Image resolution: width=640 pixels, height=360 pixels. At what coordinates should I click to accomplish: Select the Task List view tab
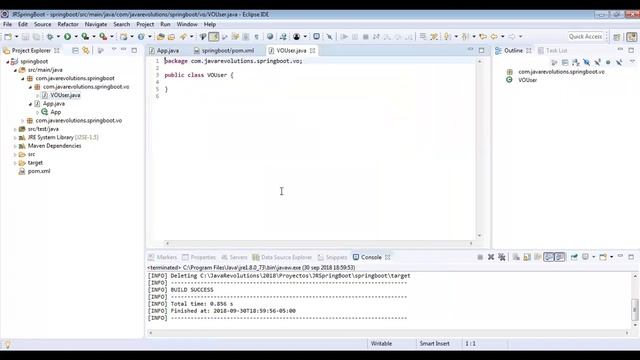[553, 51]
